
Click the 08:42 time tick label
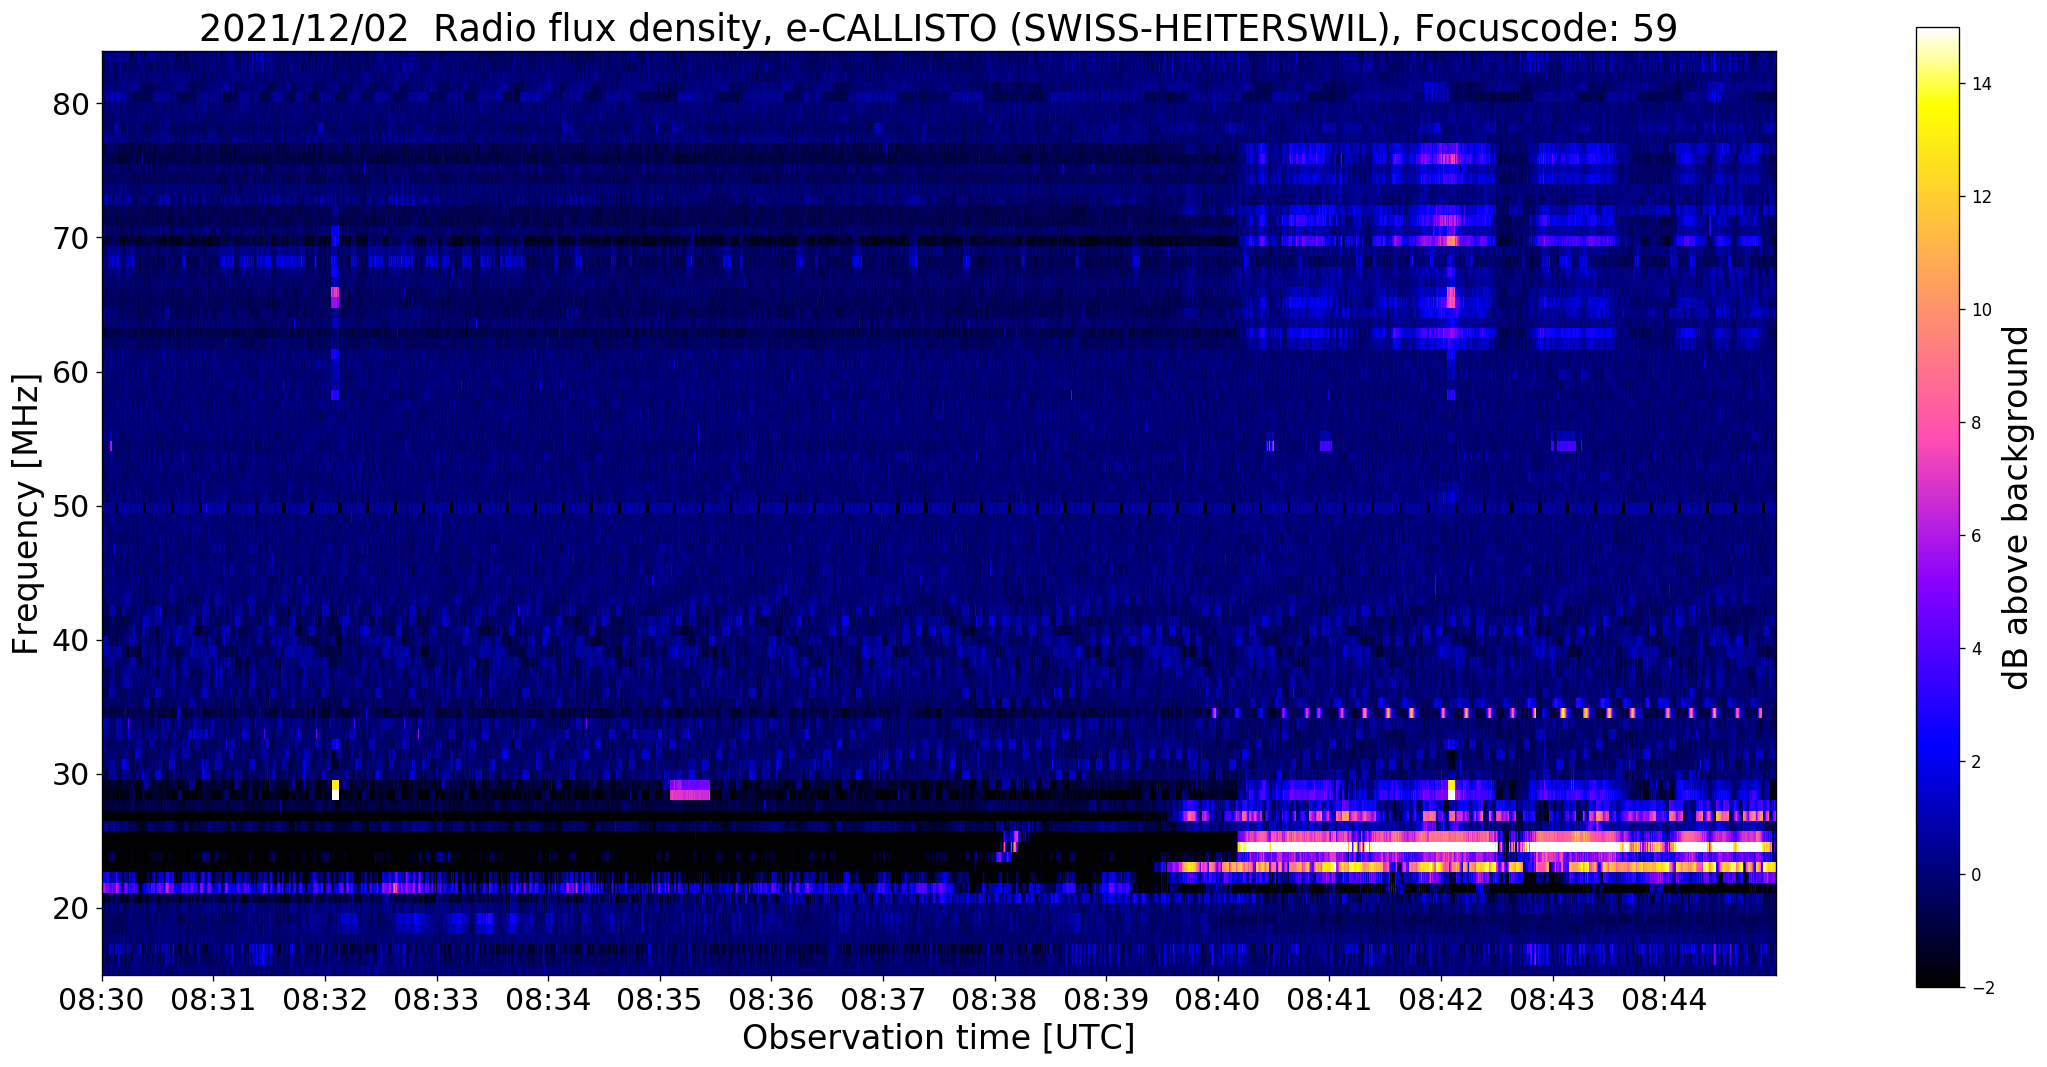click(1441, 999)
